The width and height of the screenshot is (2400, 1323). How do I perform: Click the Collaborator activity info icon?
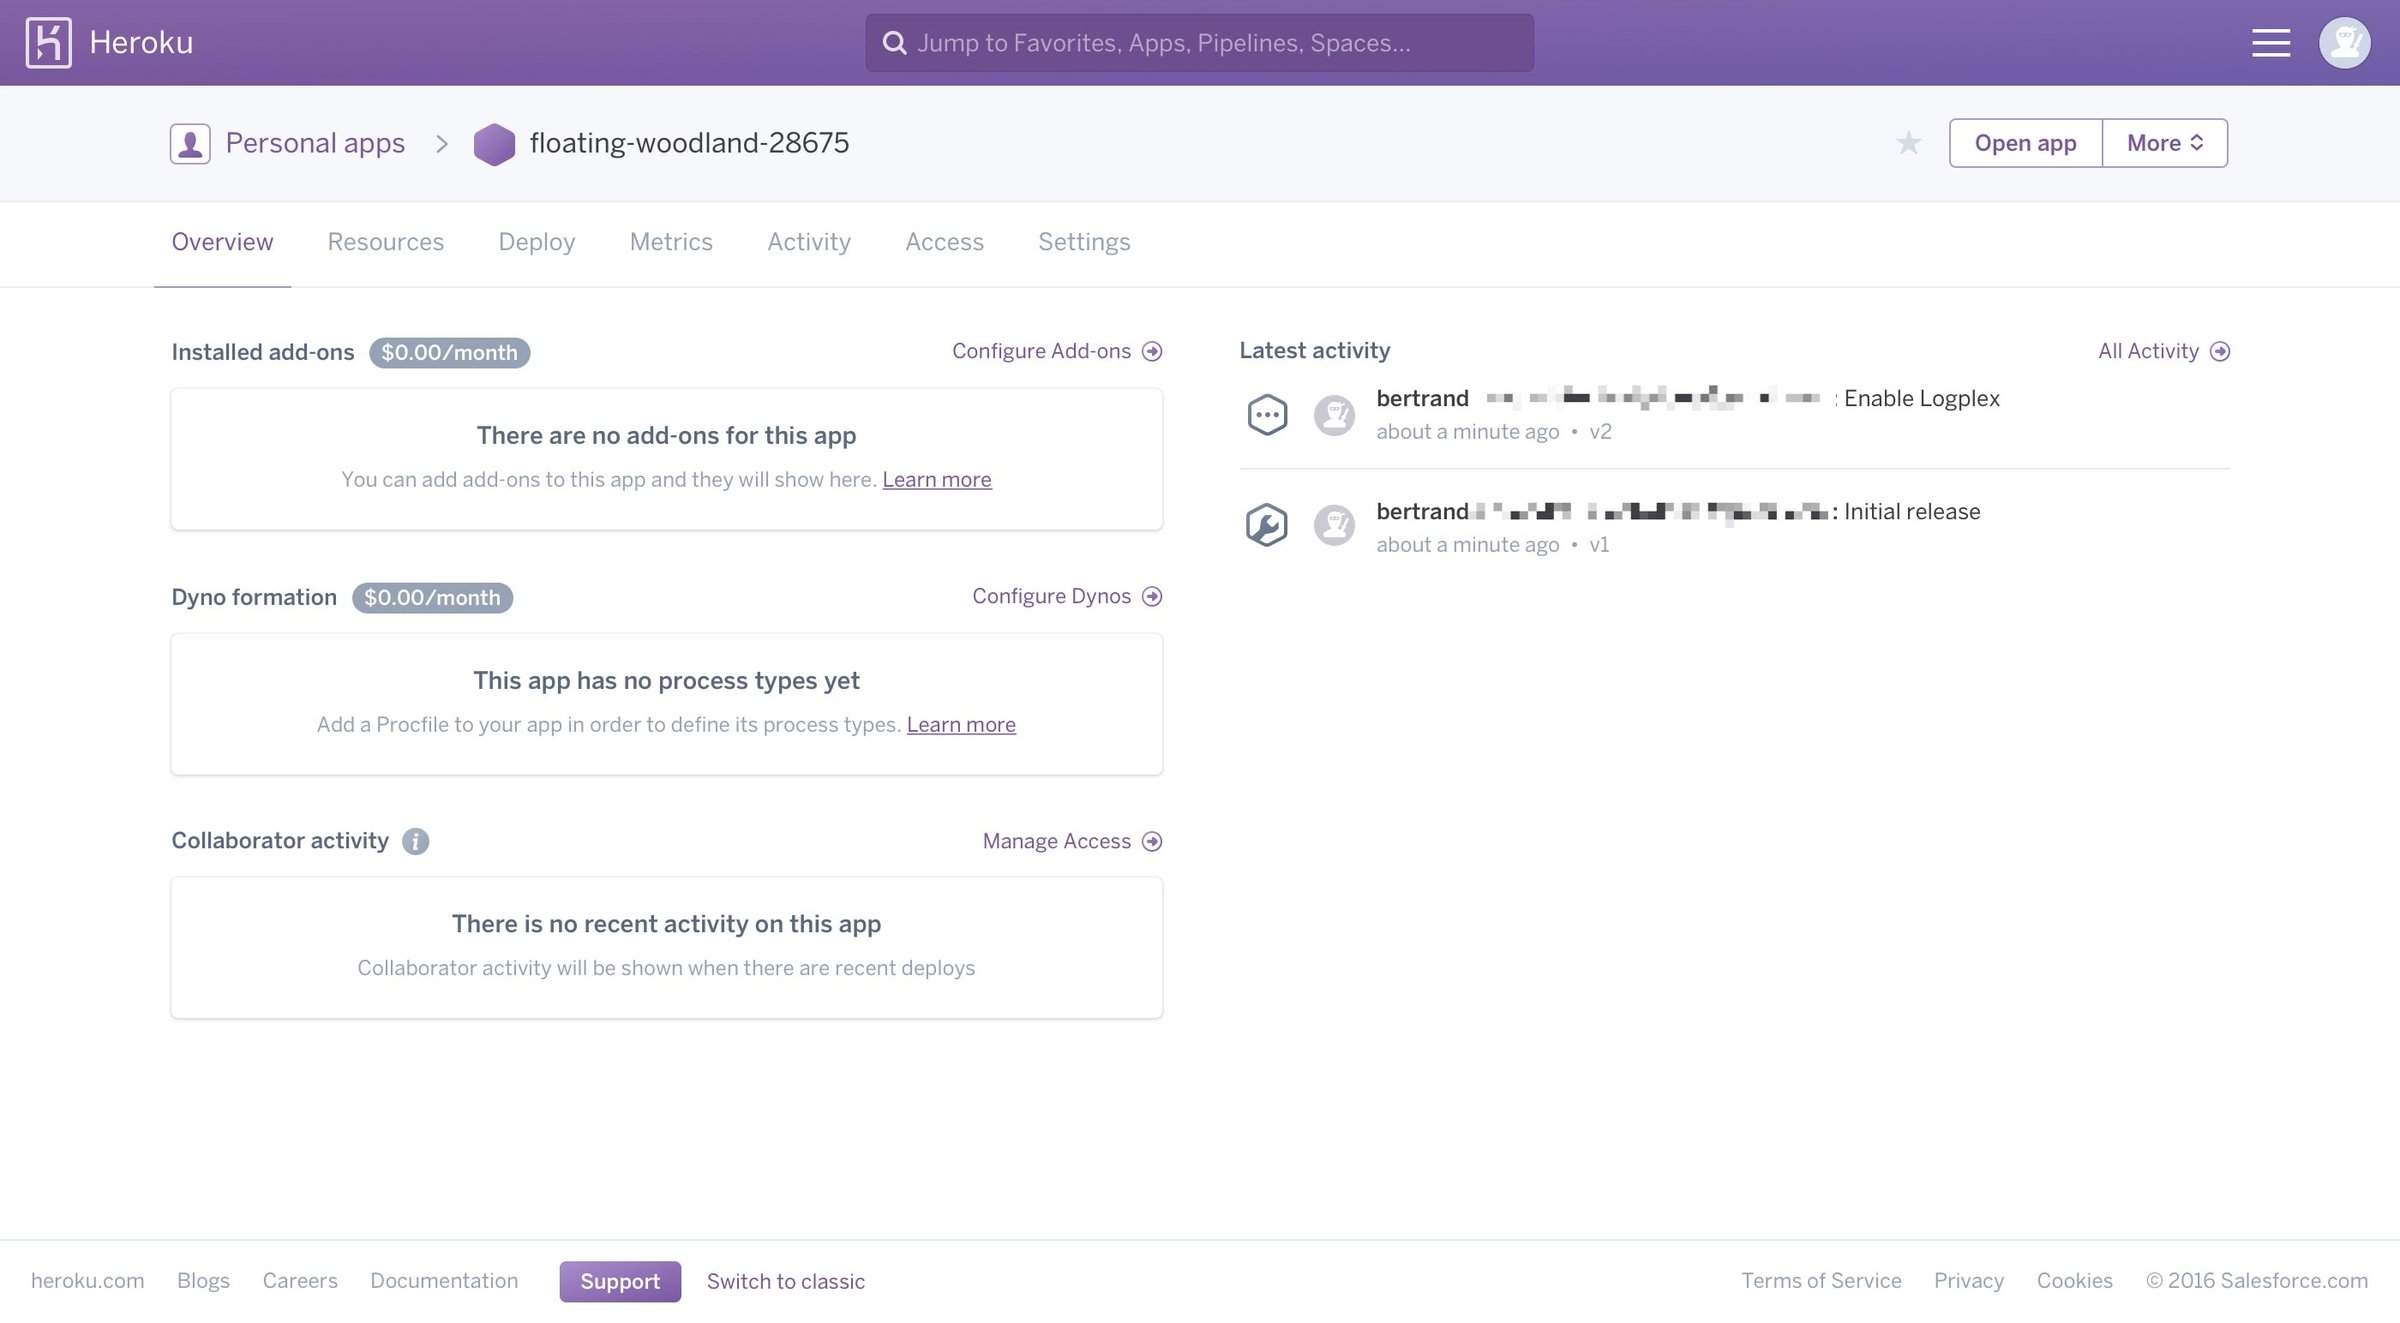pos(416,841)
